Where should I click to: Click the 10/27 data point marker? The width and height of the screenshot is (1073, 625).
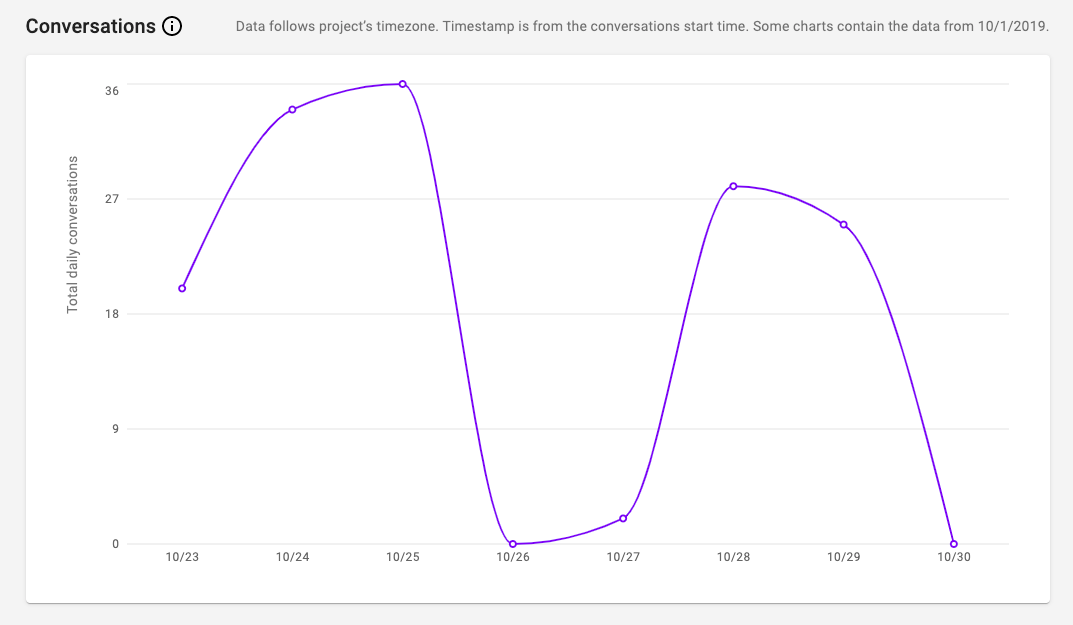[x=623, y=518]
